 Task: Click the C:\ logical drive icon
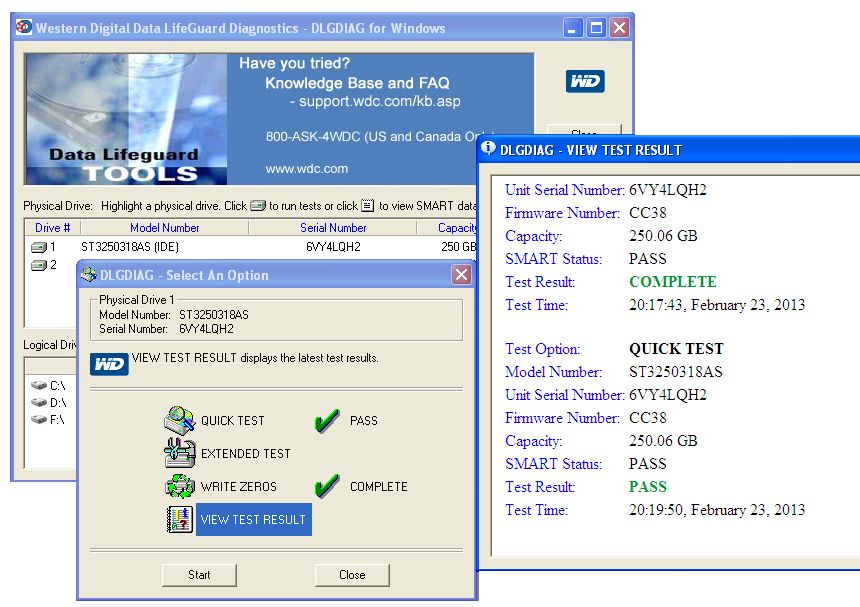(39, 385)
